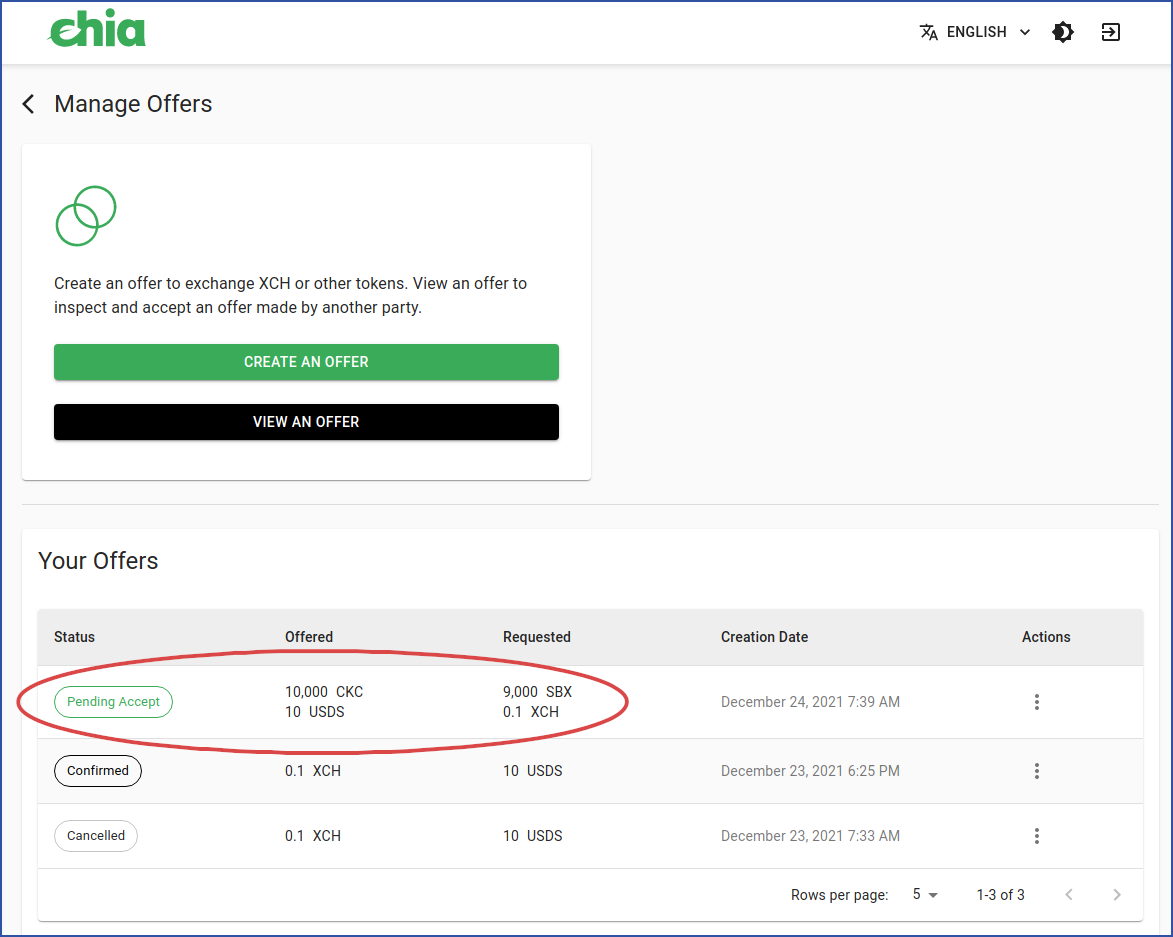Click the Confirmed status chip
This screenshot has height=937, width=1173.
click(97, 771)
